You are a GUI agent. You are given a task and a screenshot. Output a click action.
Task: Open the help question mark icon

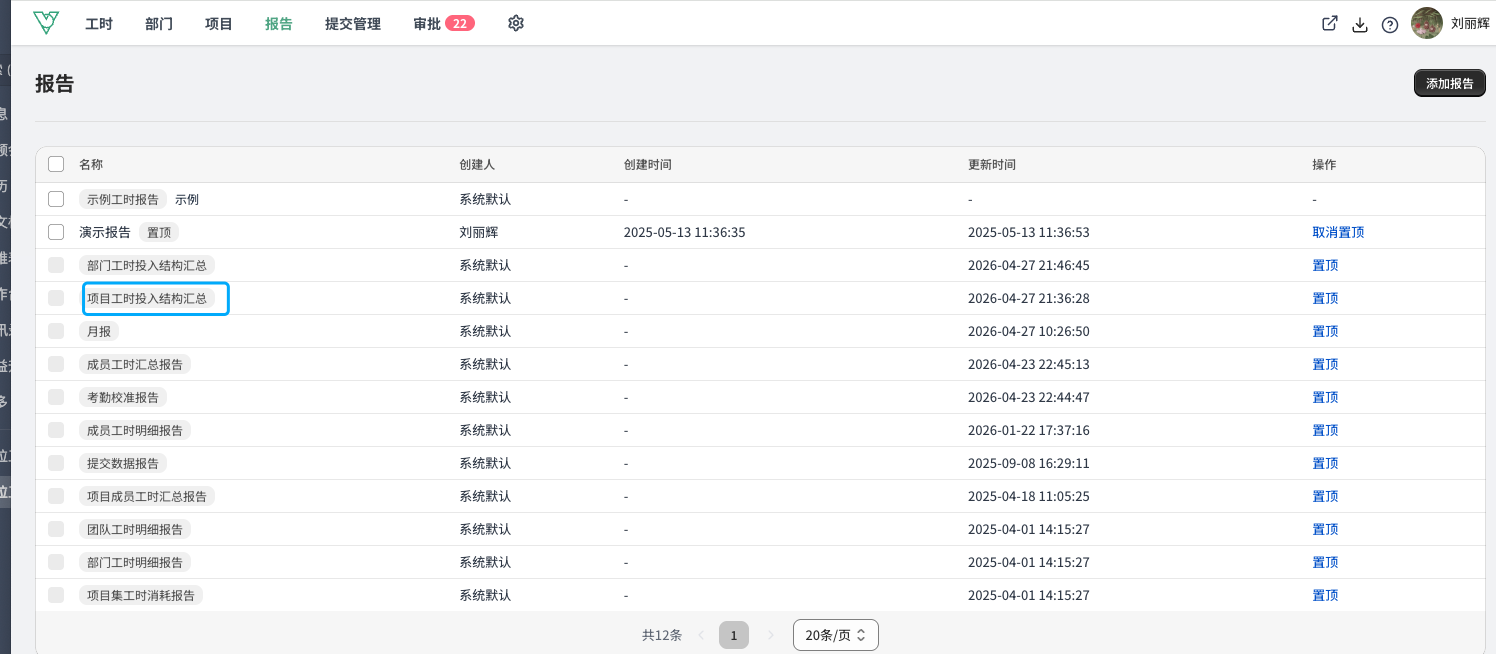[x=1390, y=25]
